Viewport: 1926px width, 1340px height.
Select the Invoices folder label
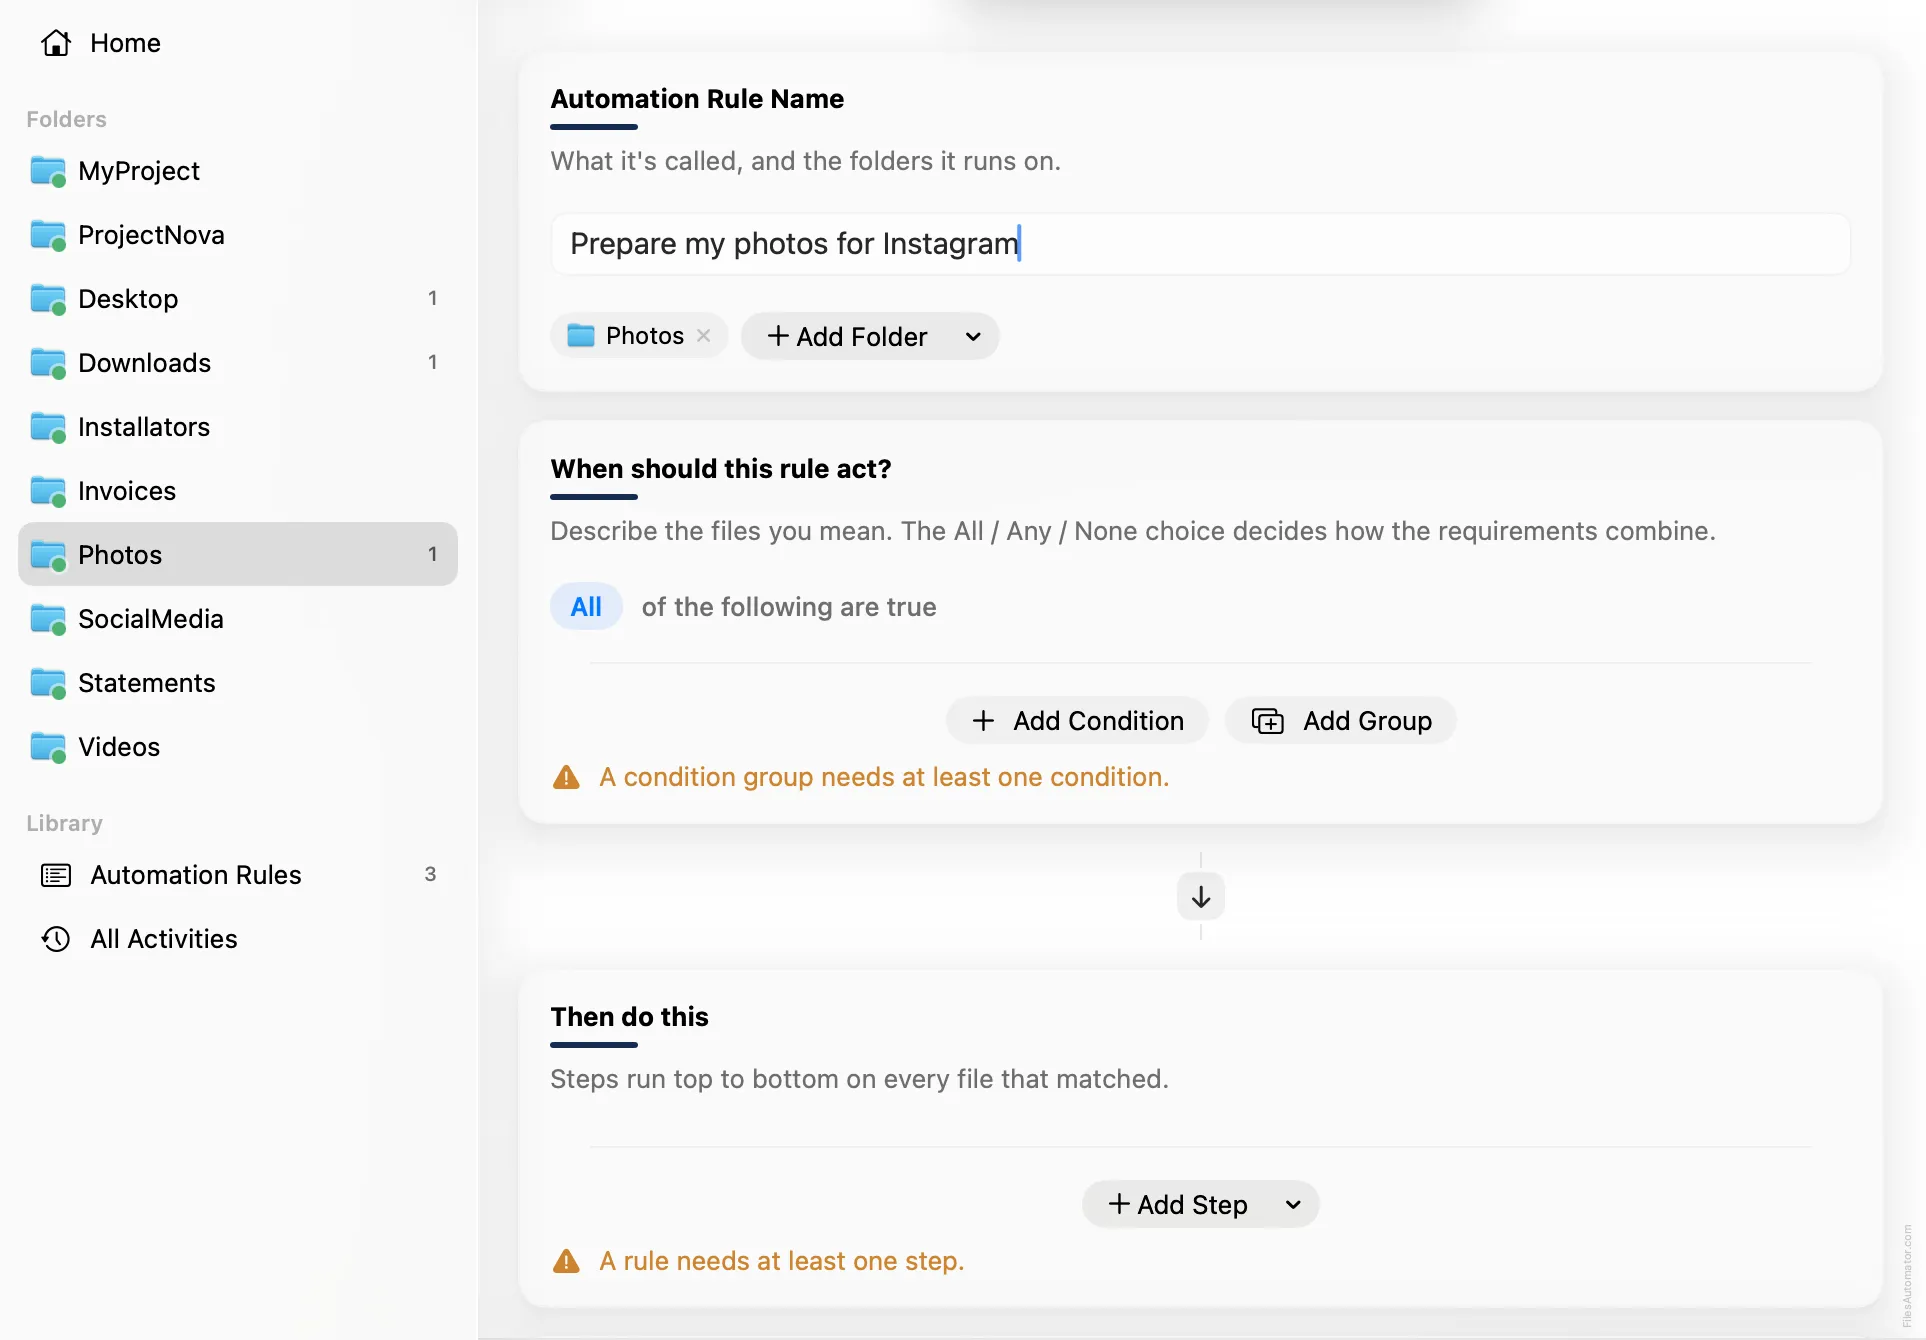point(127,491)
